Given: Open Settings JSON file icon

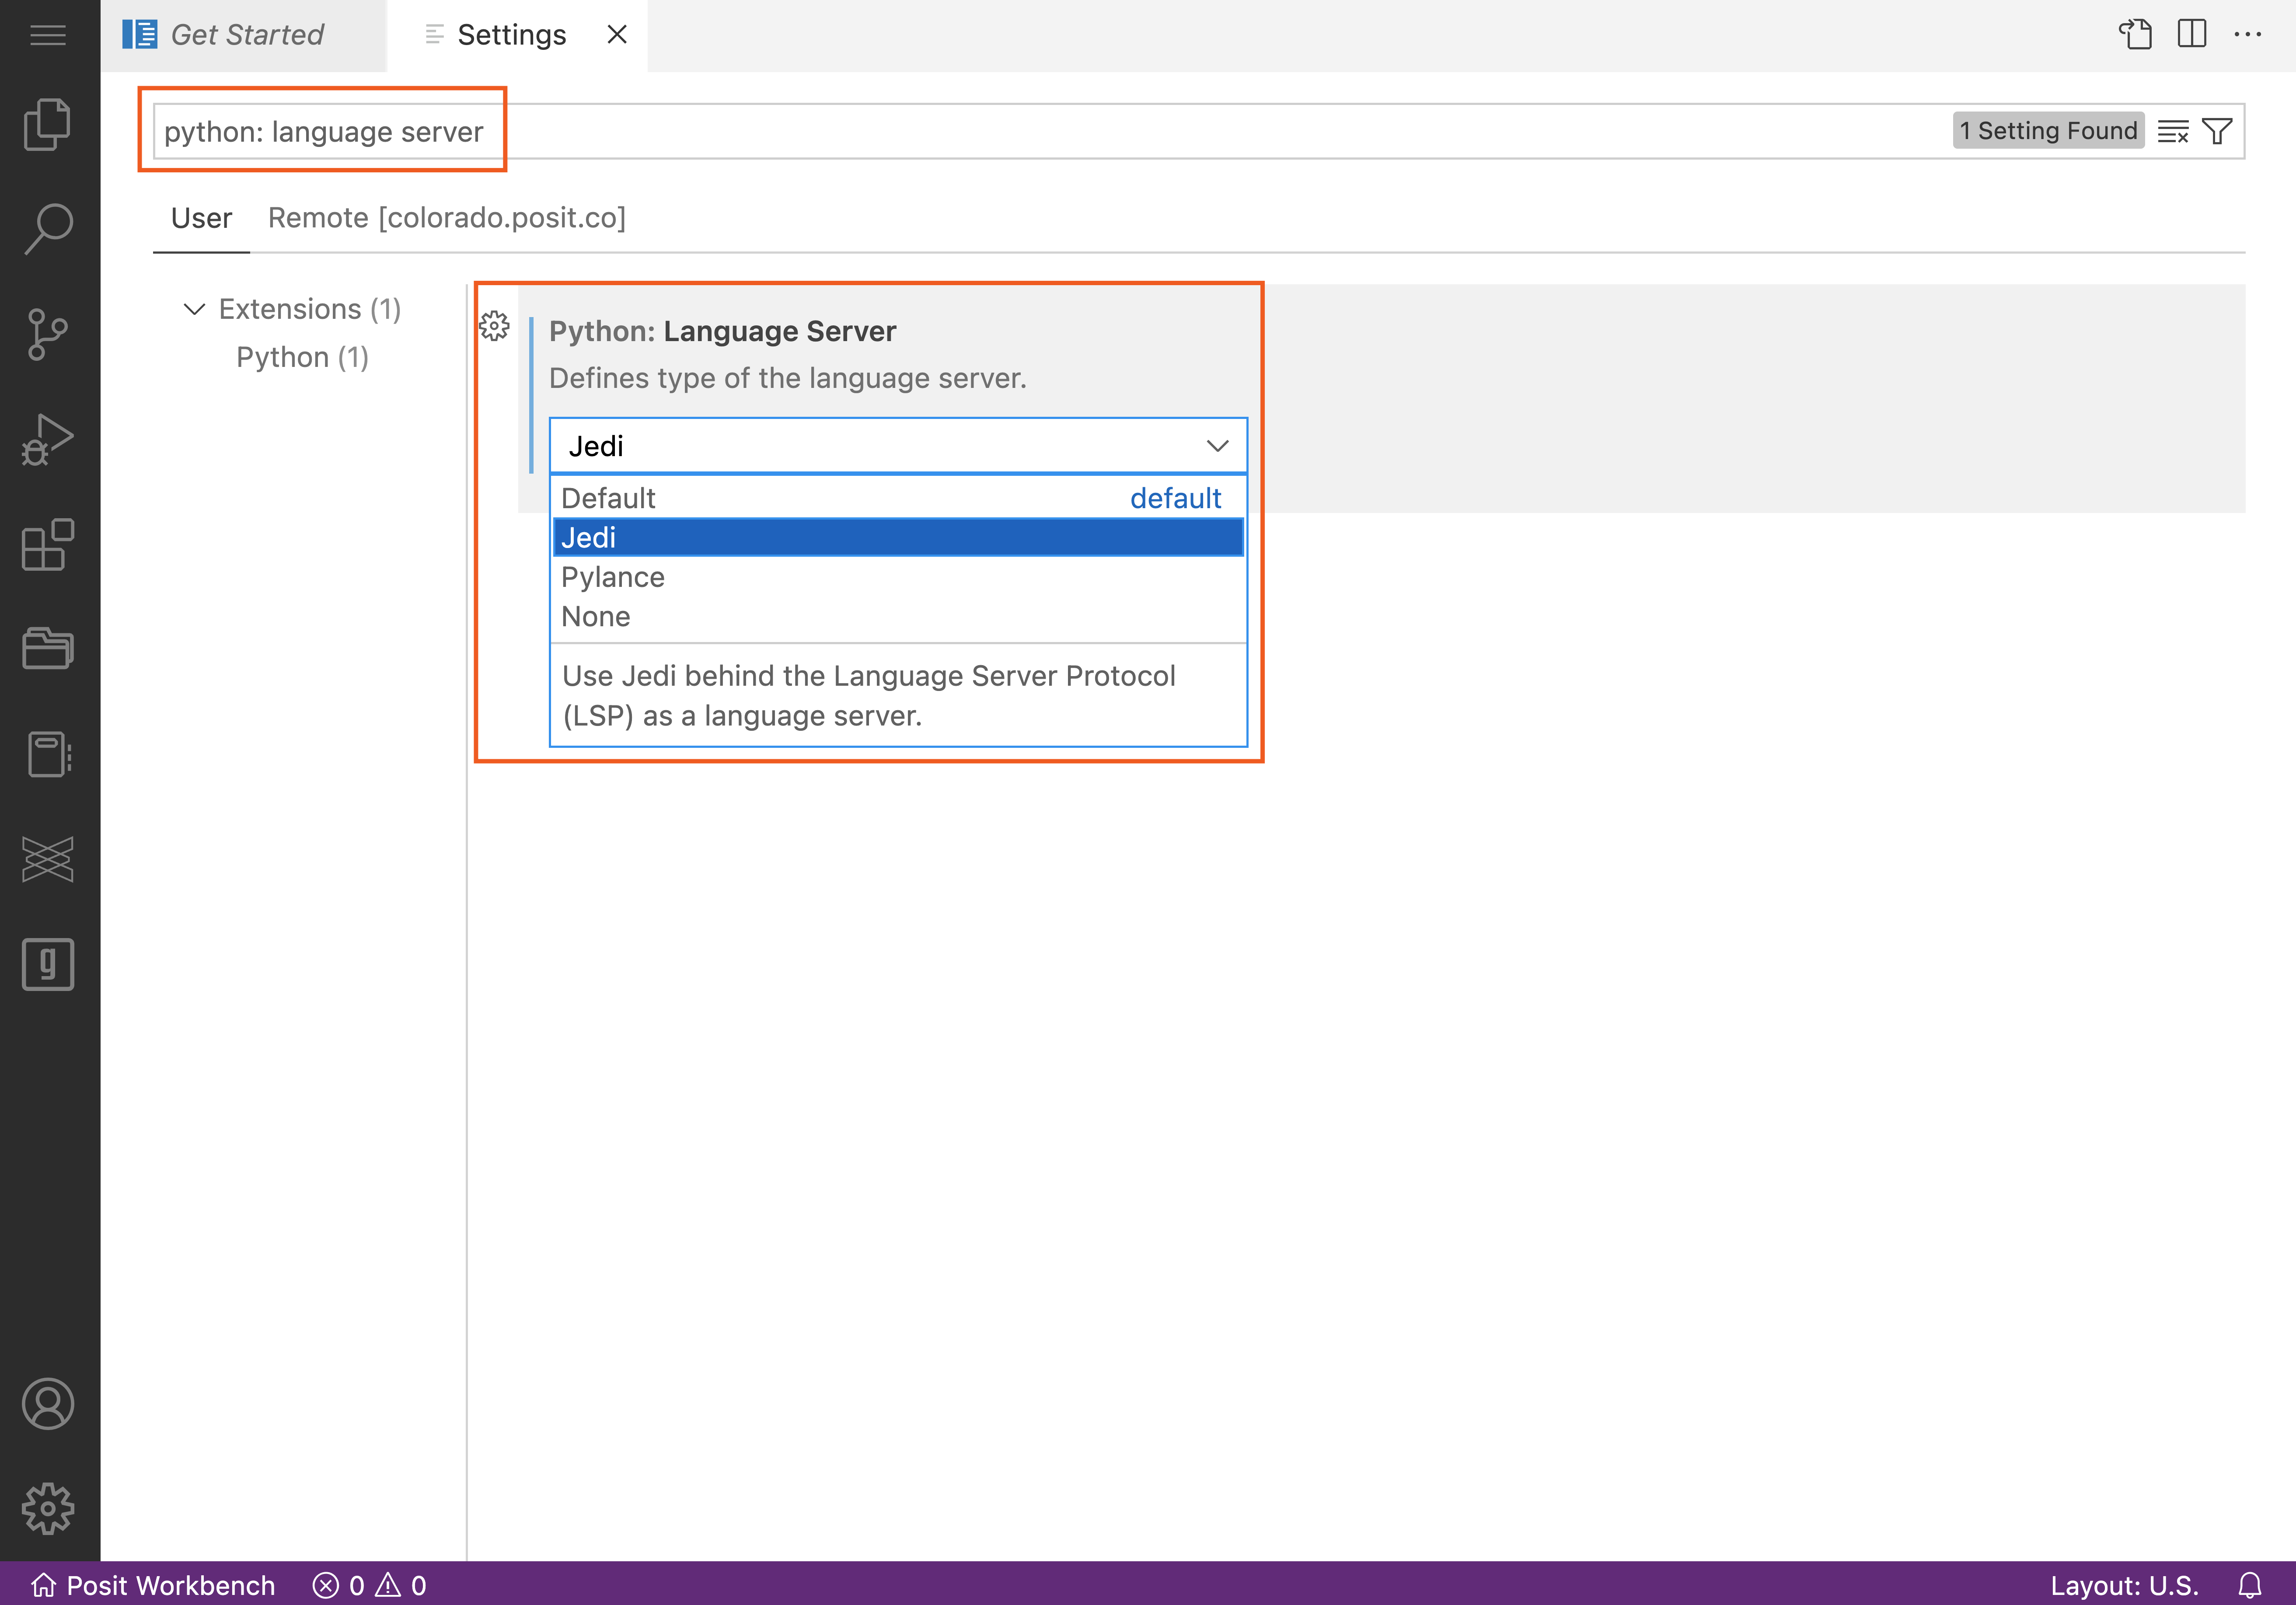Looking at the screenshot, I should [x=2135, y=35].
